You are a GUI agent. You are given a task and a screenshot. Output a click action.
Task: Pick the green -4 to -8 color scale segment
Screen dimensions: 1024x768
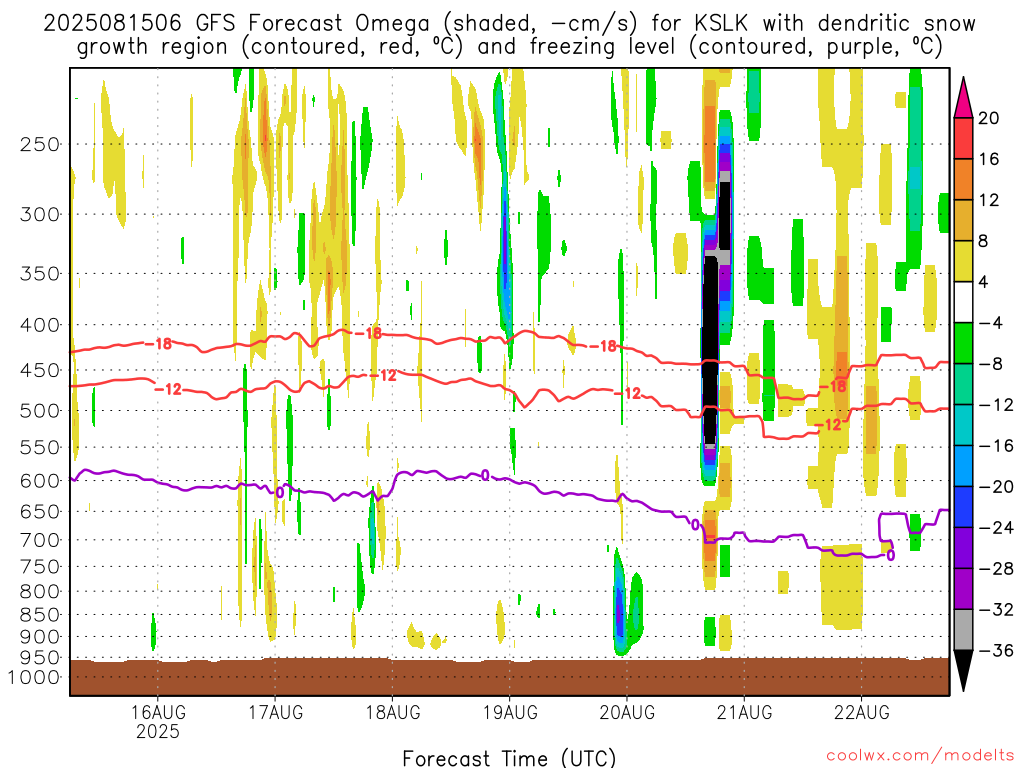(963, 344)
